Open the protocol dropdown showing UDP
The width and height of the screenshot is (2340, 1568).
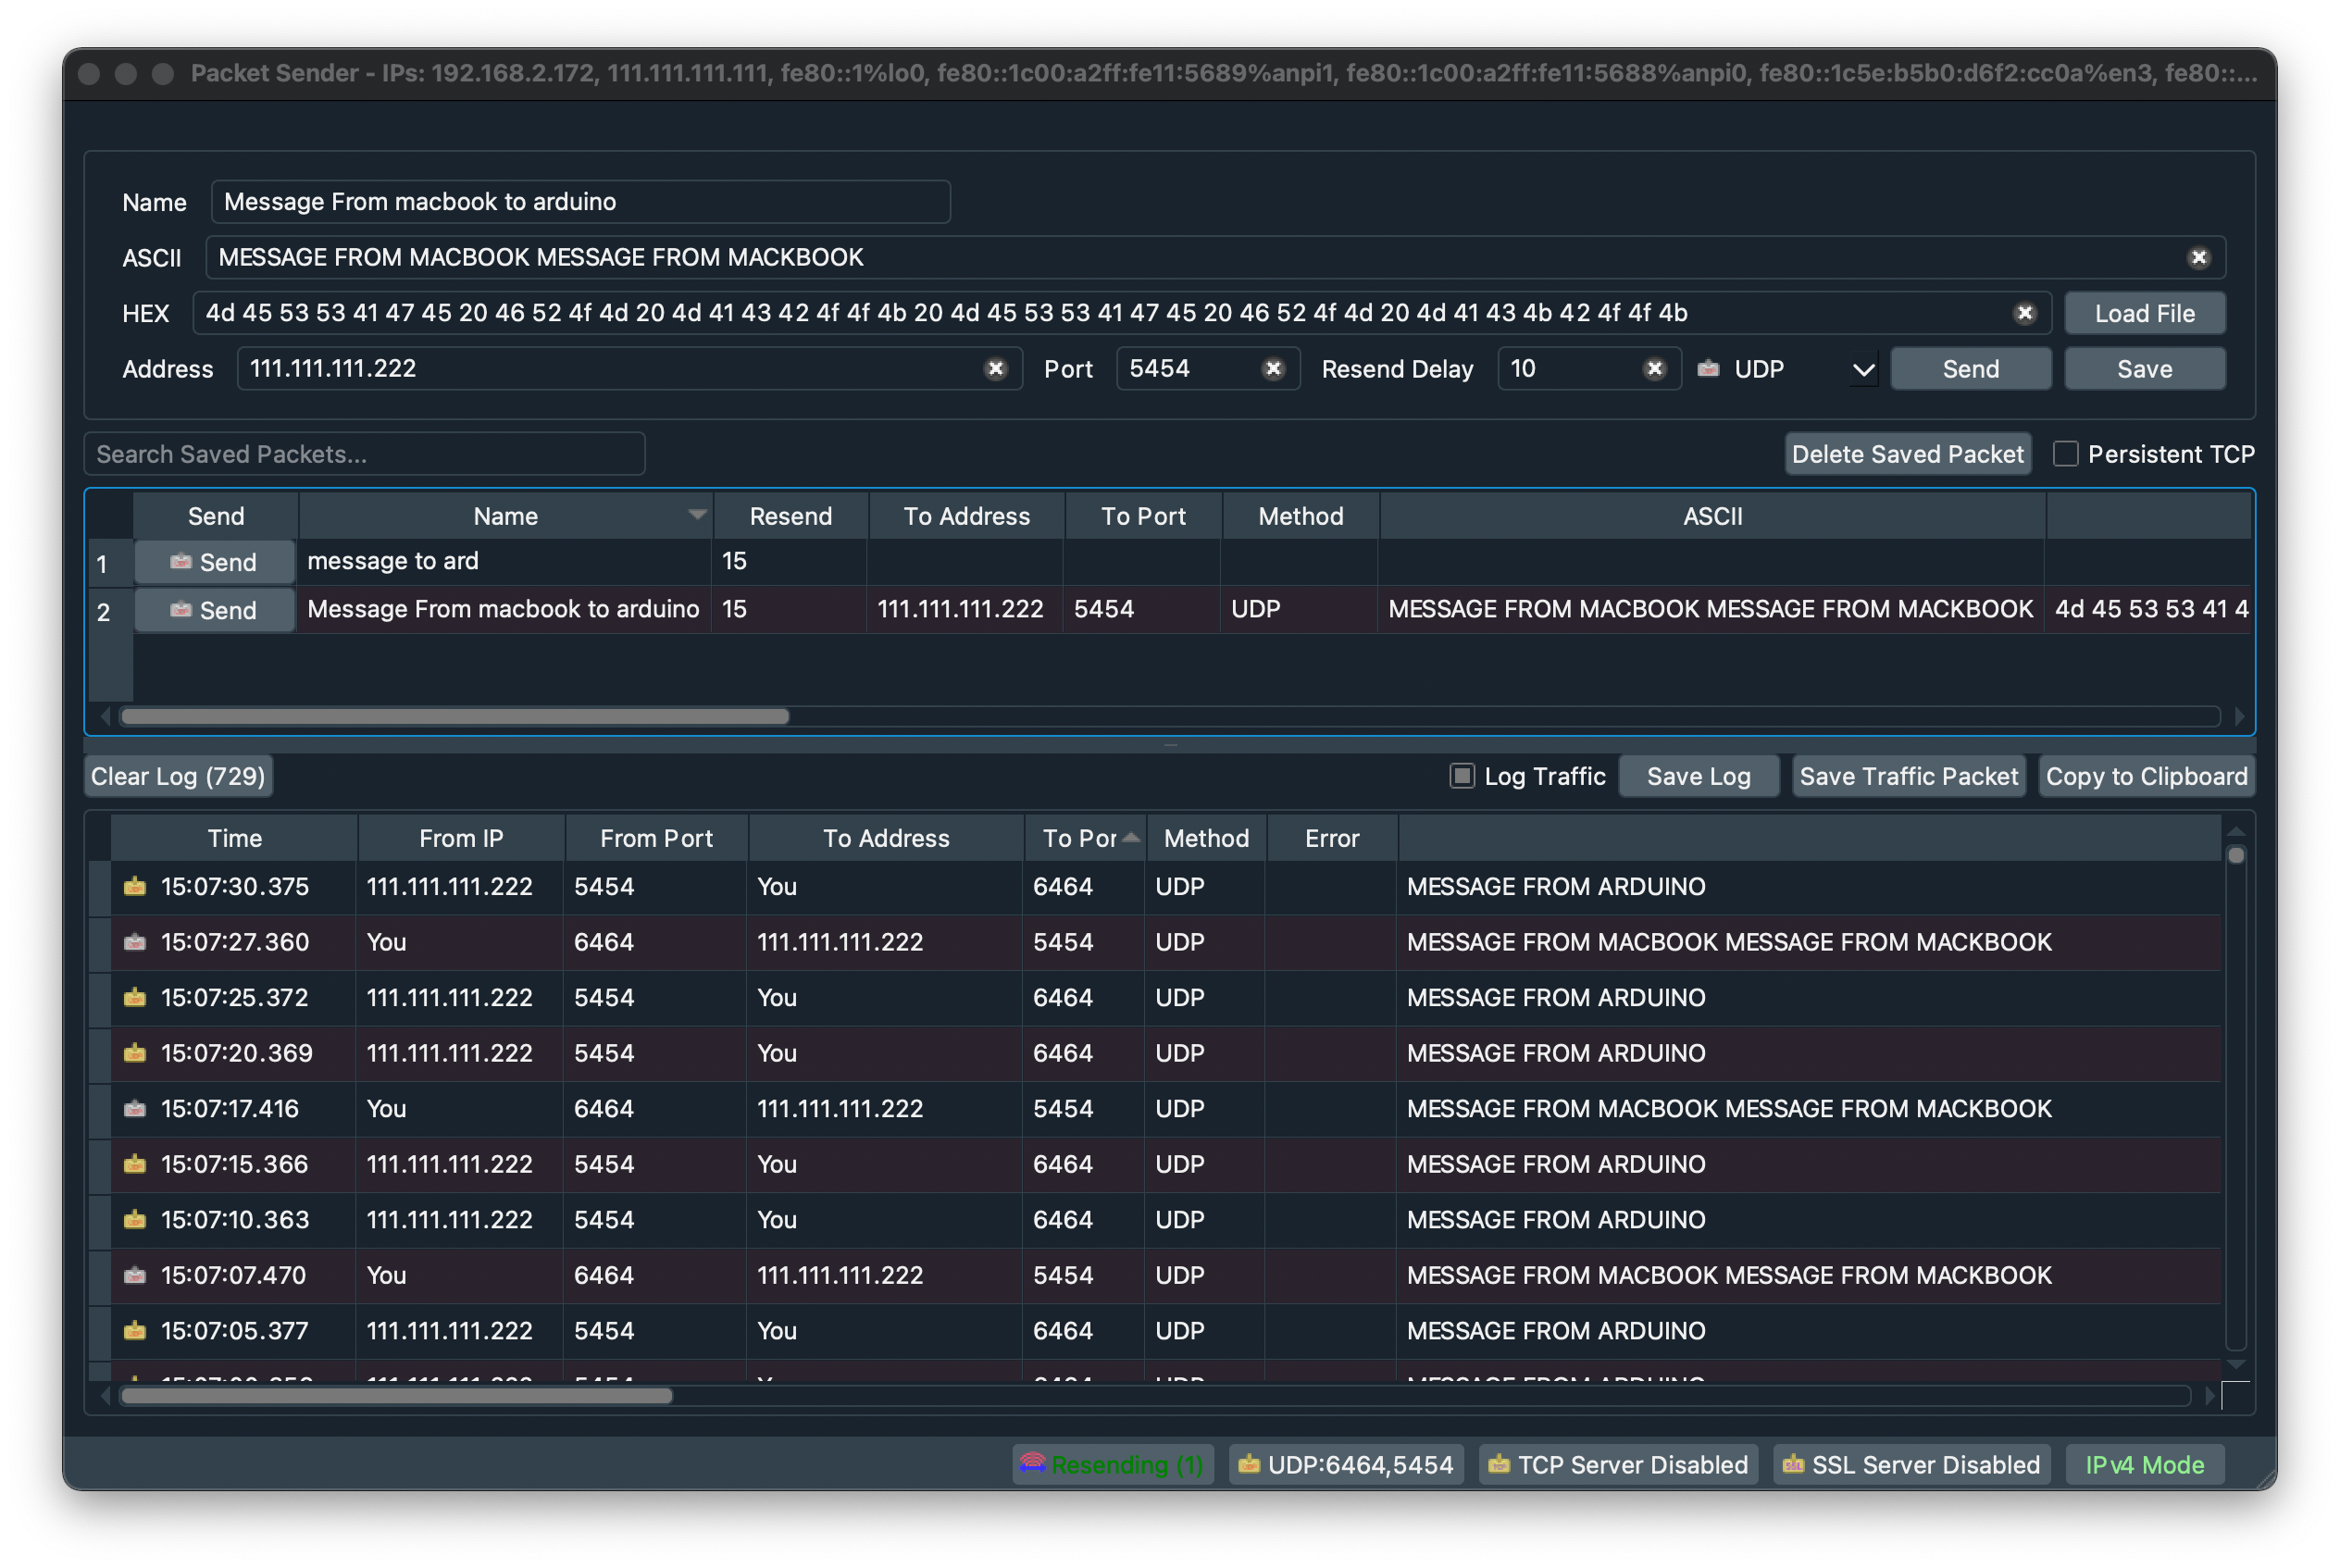1862,368
